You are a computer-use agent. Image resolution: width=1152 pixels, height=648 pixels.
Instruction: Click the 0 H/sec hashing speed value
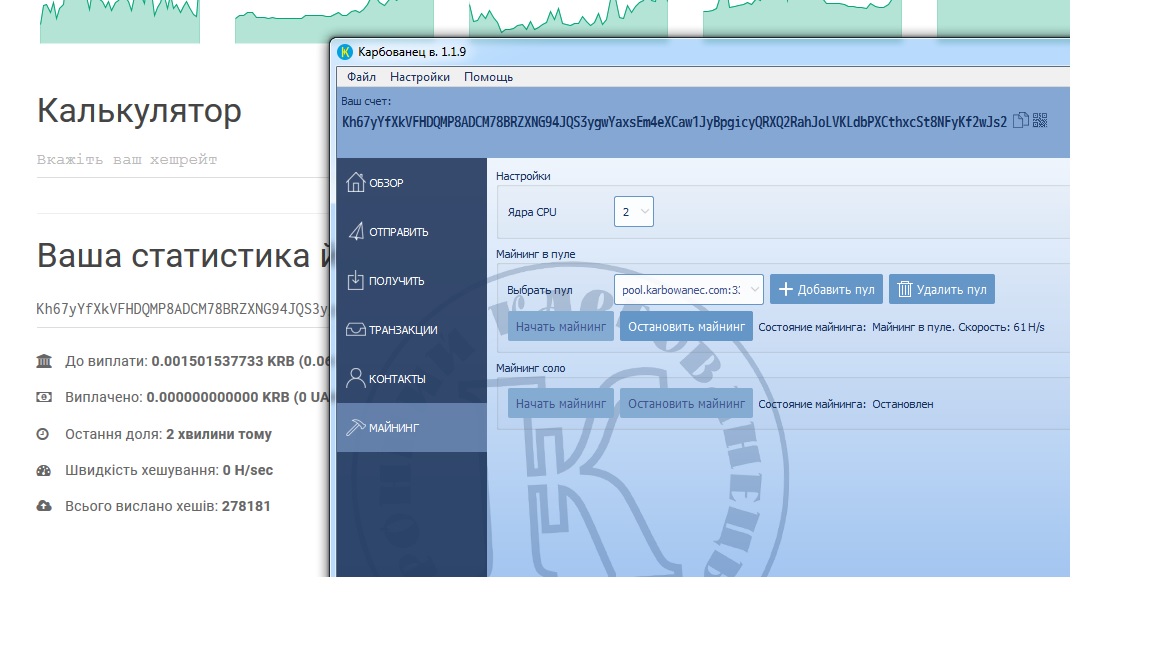(248, 470)
